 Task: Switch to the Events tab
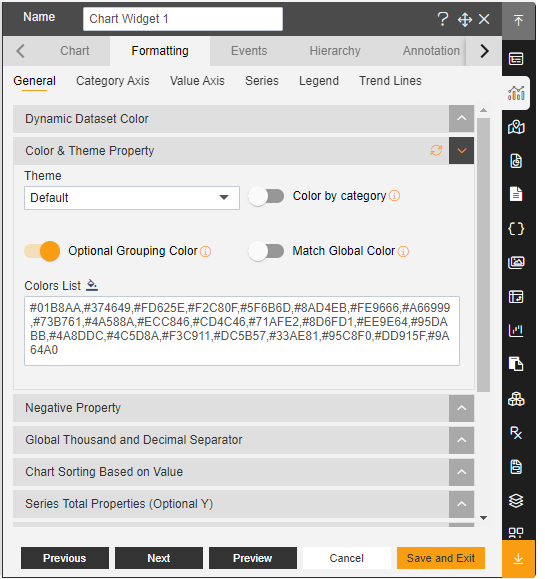249,51
